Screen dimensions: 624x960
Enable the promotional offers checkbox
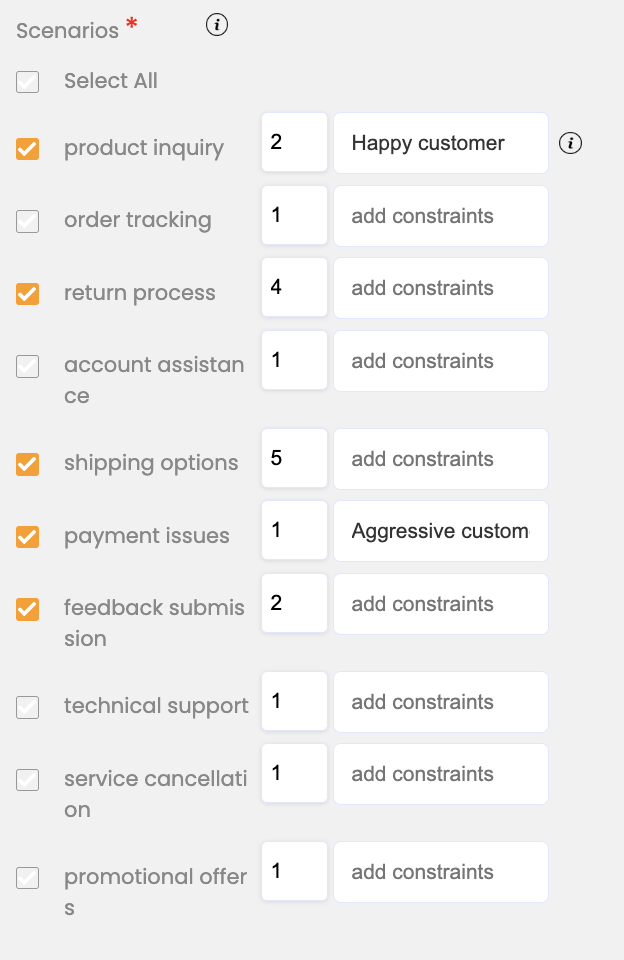[x=28, y=878]
